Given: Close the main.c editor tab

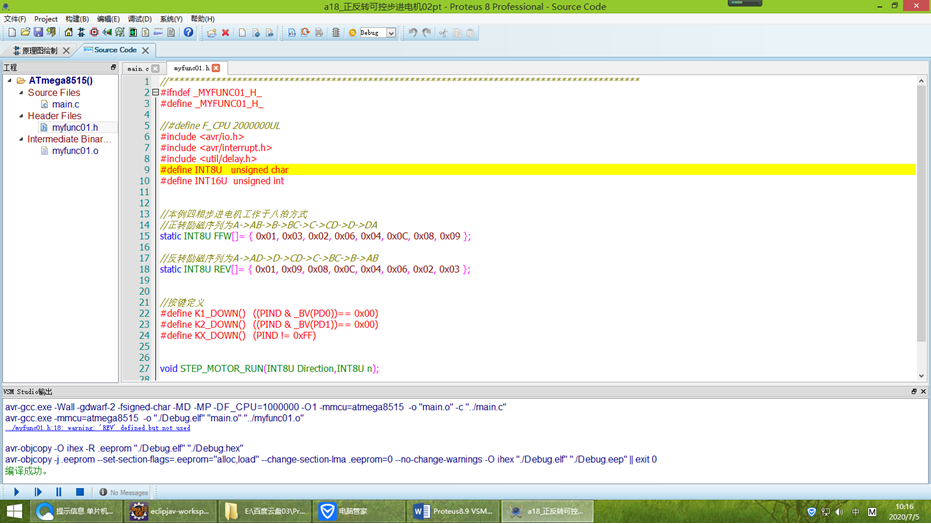Looking at the screenshot, I should click(x=156, y=68).
